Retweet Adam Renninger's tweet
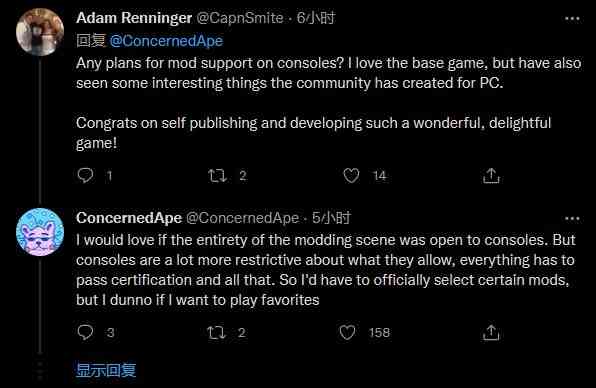Image resolution: width=596 pixels, height=388 pixels. point(217,176)
